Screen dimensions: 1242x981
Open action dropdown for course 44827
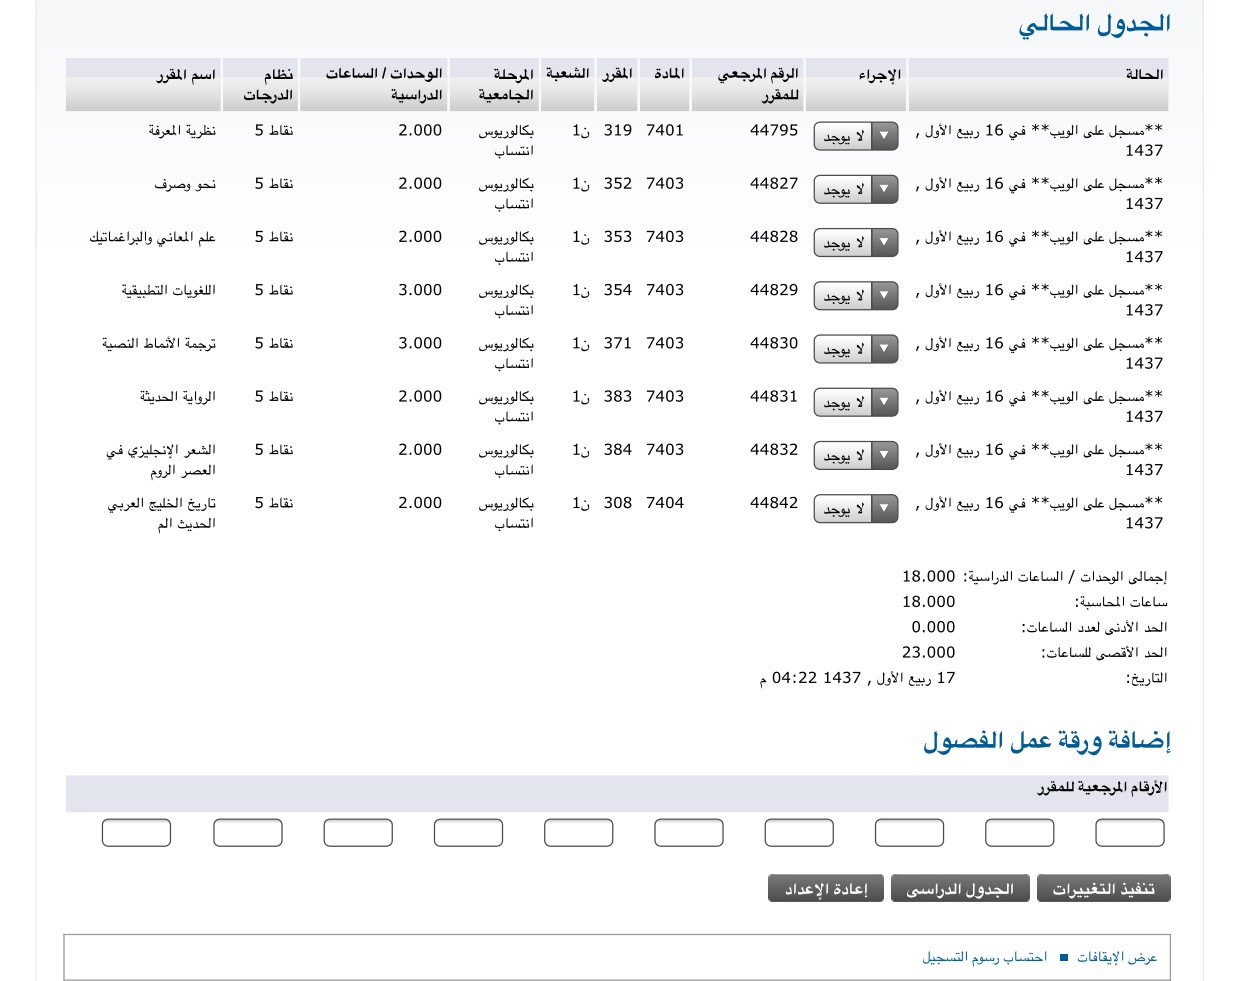[x=856, y=190]
